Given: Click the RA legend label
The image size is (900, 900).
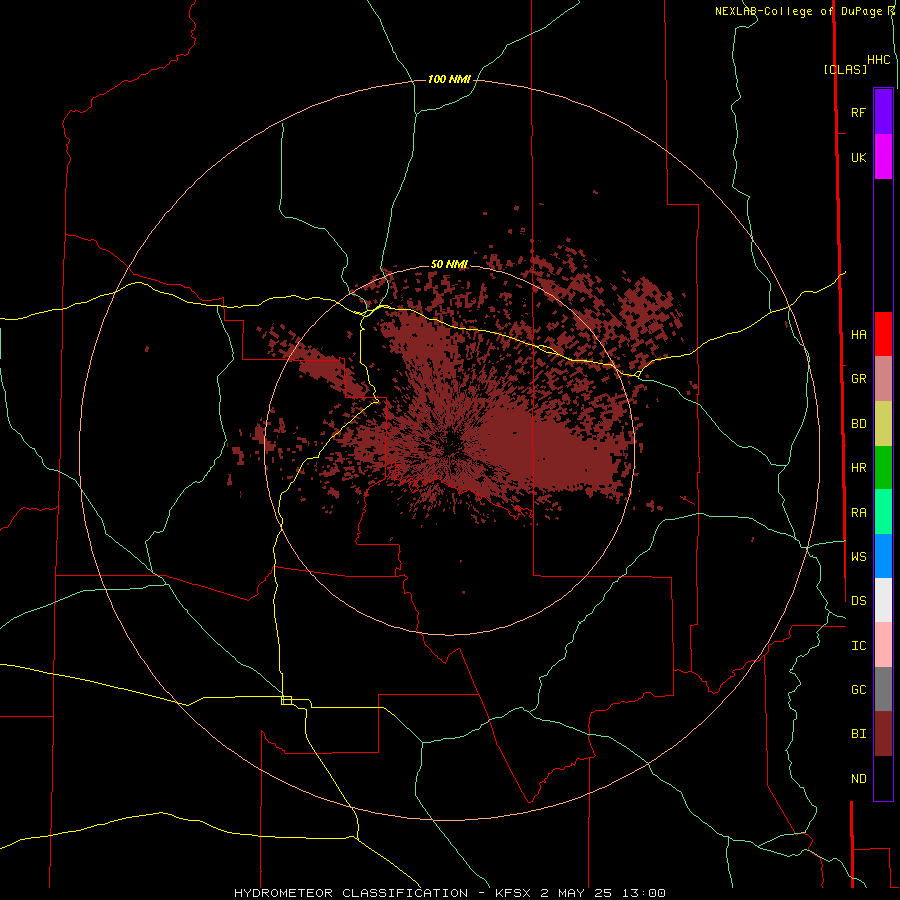Looking at the screenshot, I should coord(858,513).
